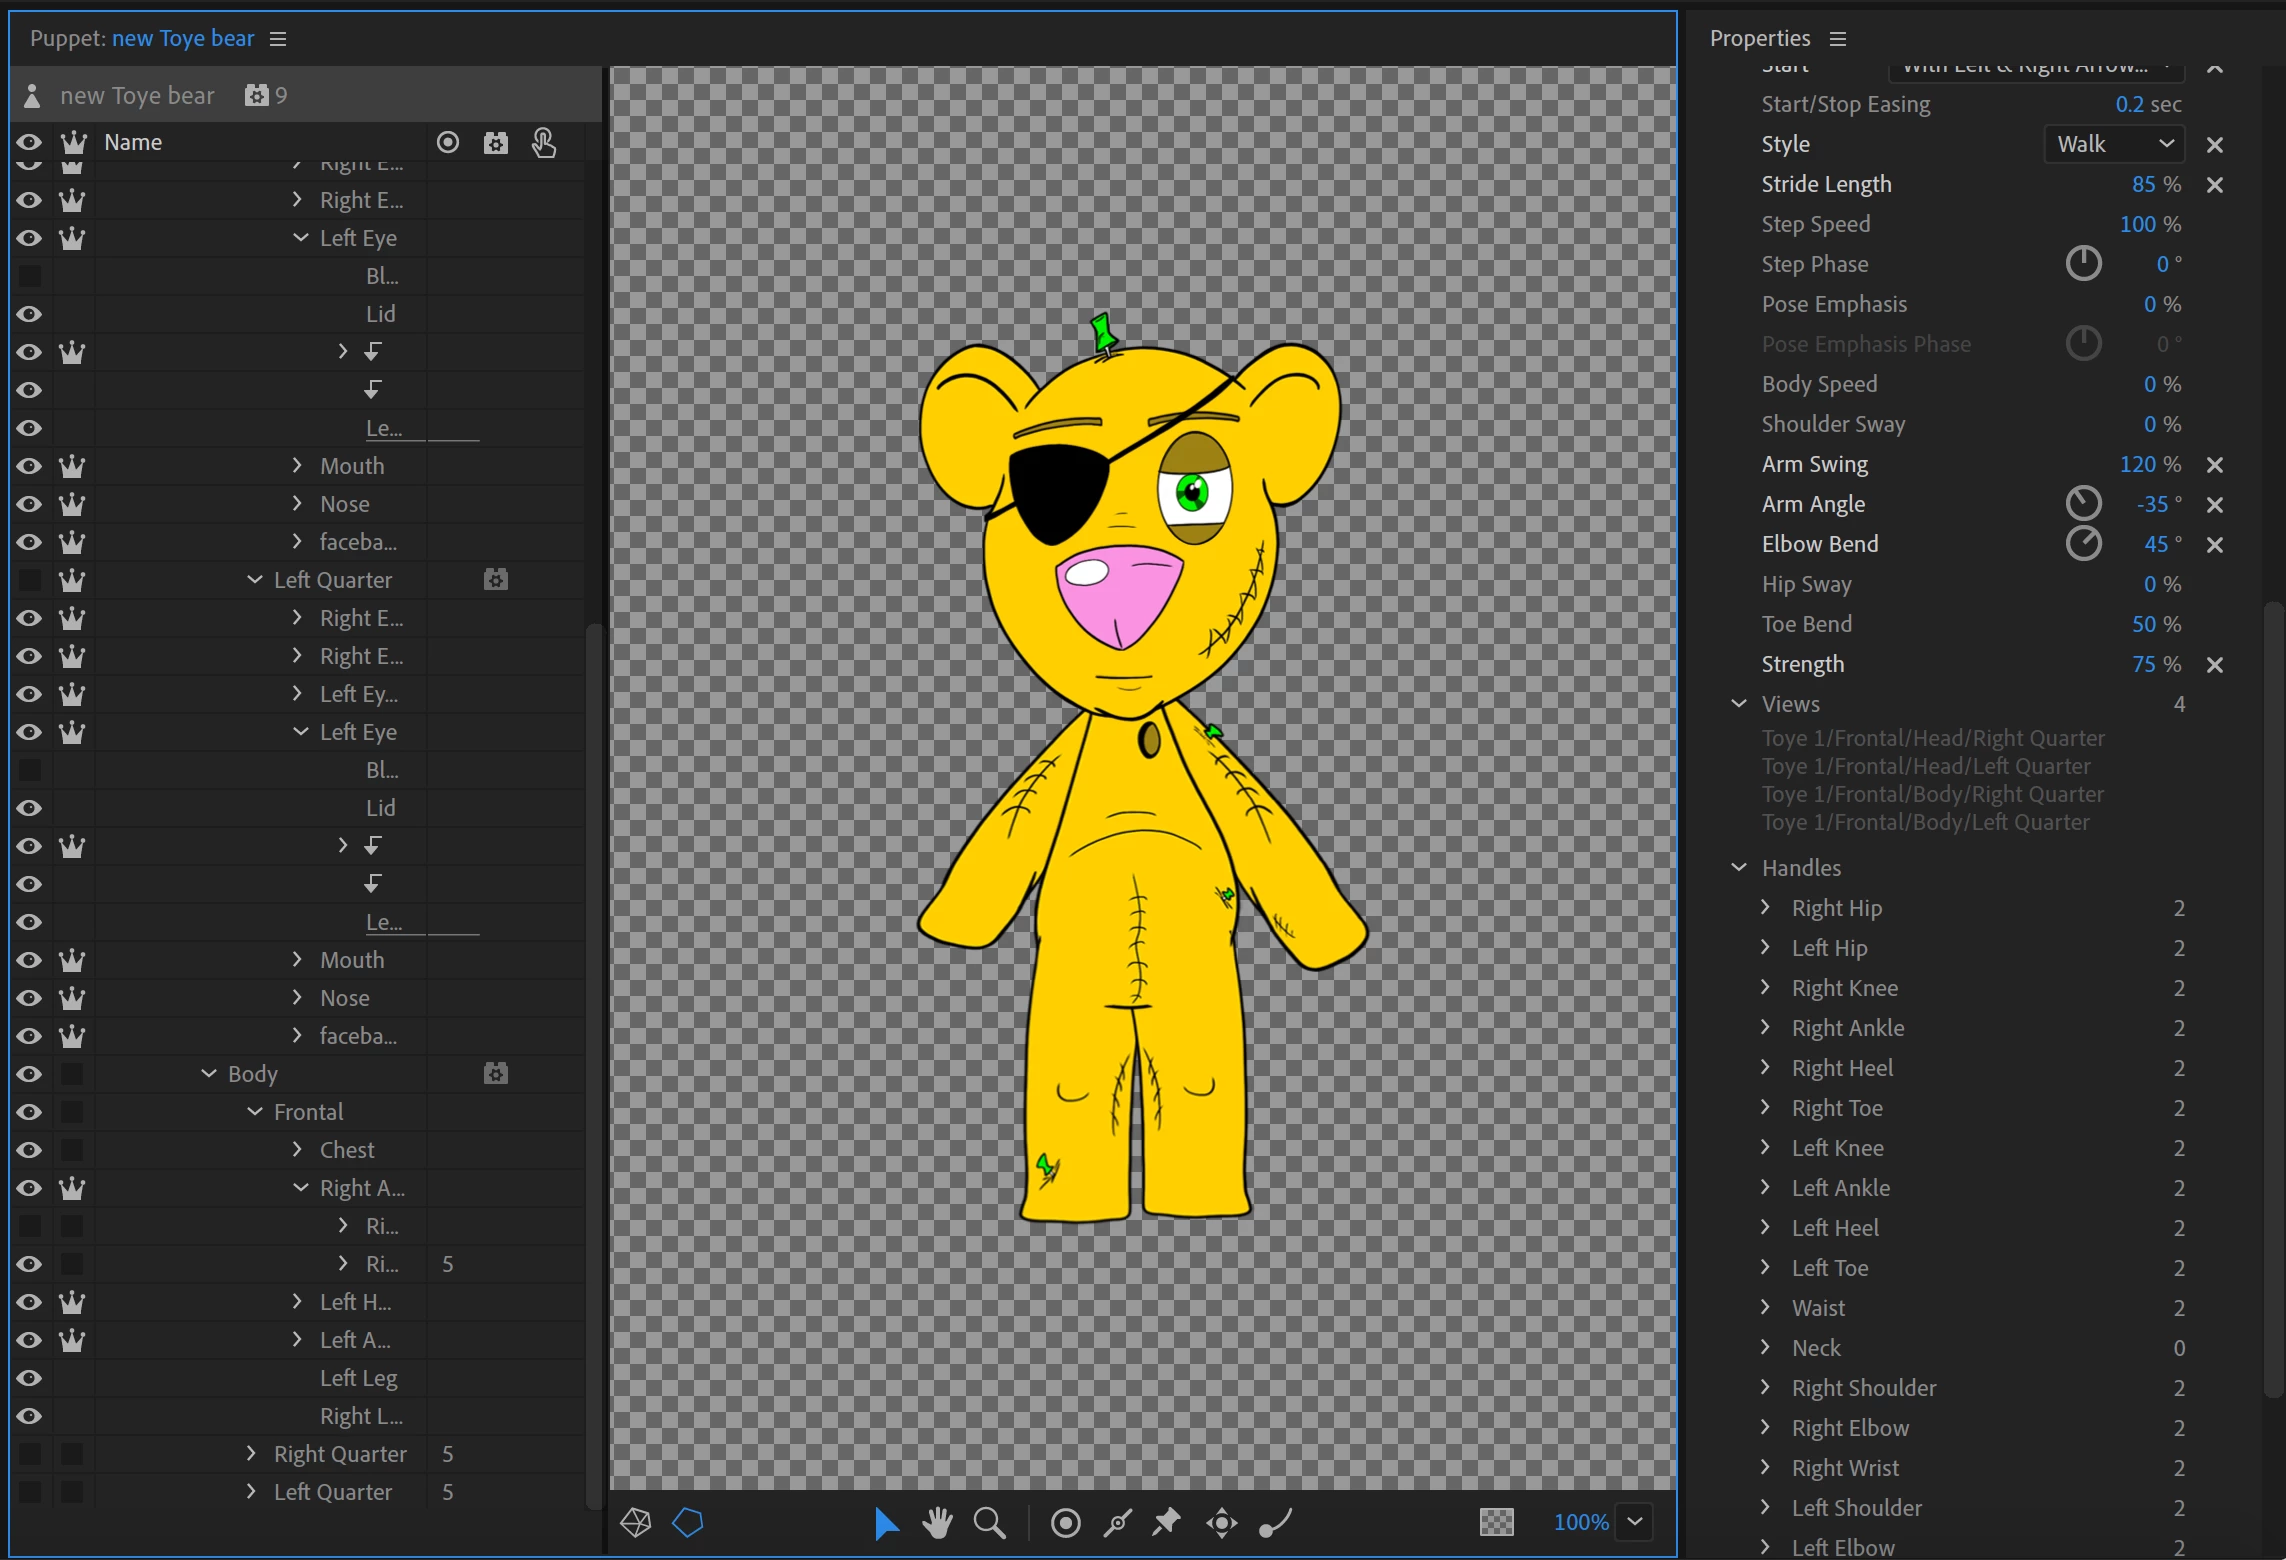Click the Properties panel vertical scrollbar
2286x1560 pixels.
(2273, 1000)
